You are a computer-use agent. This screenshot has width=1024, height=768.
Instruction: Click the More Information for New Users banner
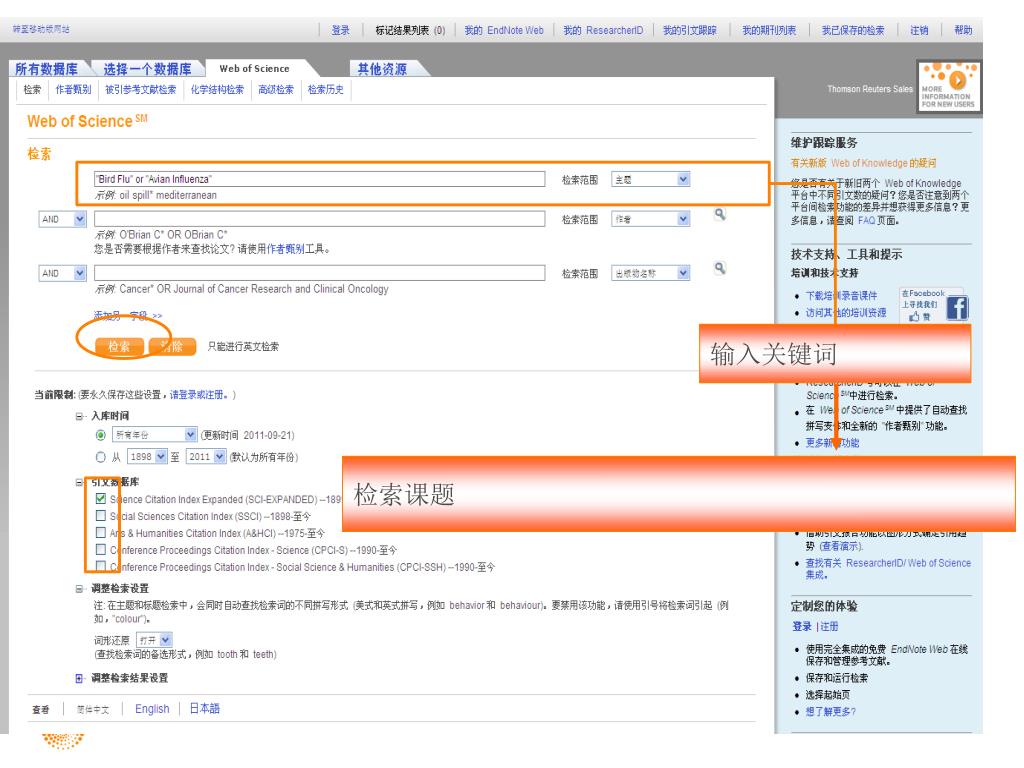(948, 86)
